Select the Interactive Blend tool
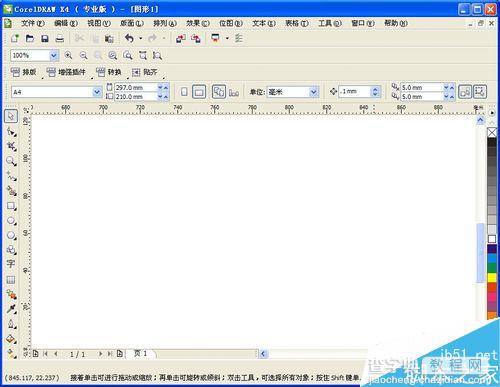Image resolution: width=500 pixels, height=387 pixels. pos(11,294)
